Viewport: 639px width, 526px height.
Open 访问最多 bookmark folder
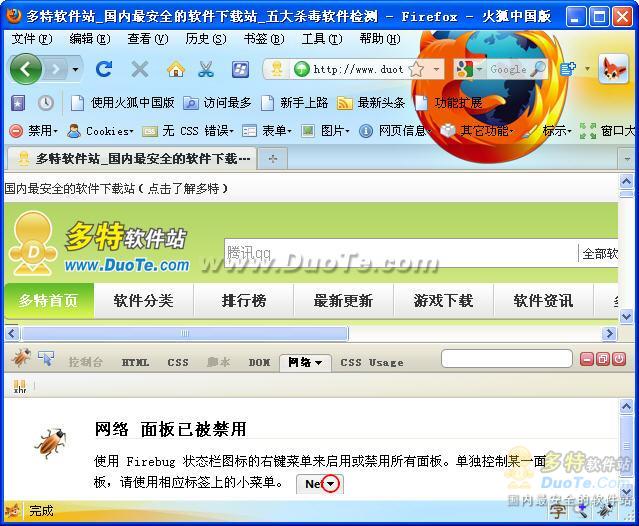(217, 103)
